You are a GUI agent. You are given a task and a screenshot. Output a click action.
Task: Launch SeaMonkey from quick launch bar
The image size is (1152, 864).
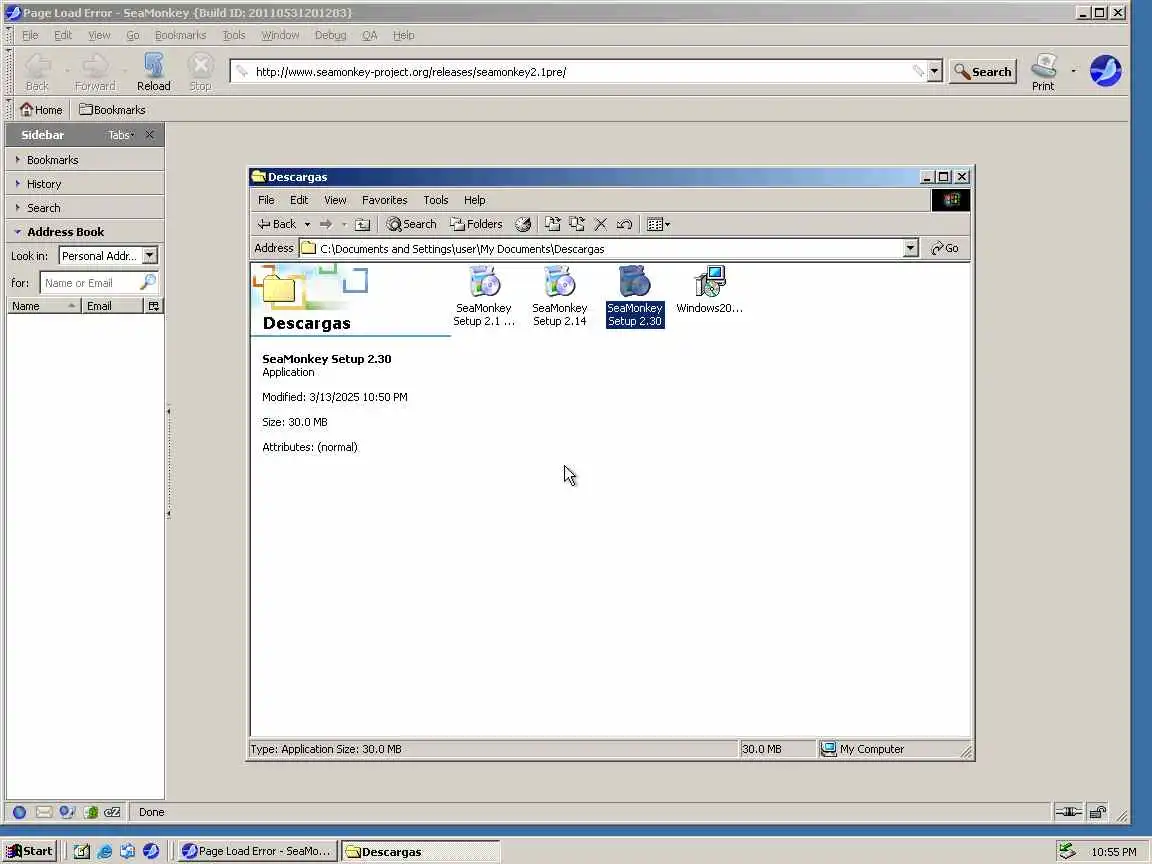(x=151, y=852)
